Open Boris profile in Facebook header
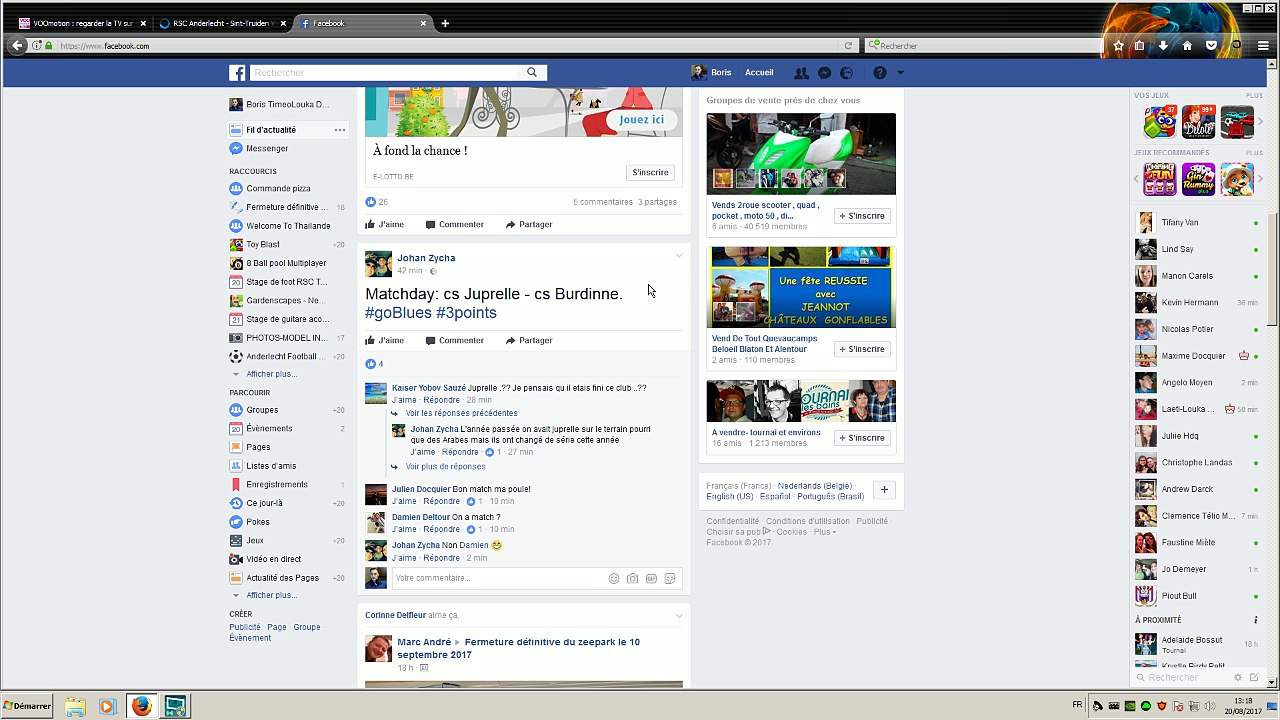 [711, 73]
